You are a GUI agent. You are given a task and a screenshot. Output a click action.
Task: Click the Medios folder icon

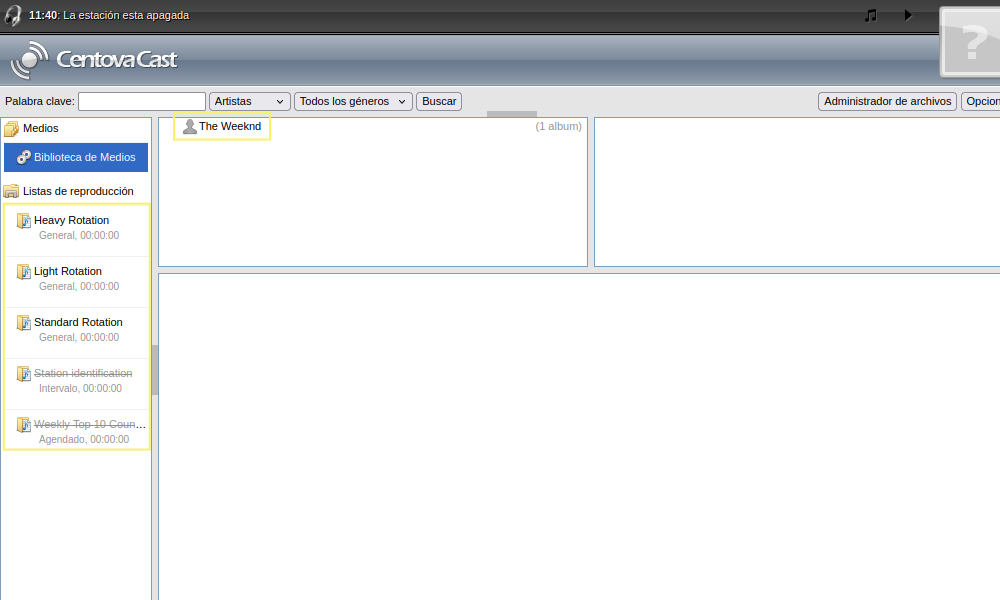(12, 129)
